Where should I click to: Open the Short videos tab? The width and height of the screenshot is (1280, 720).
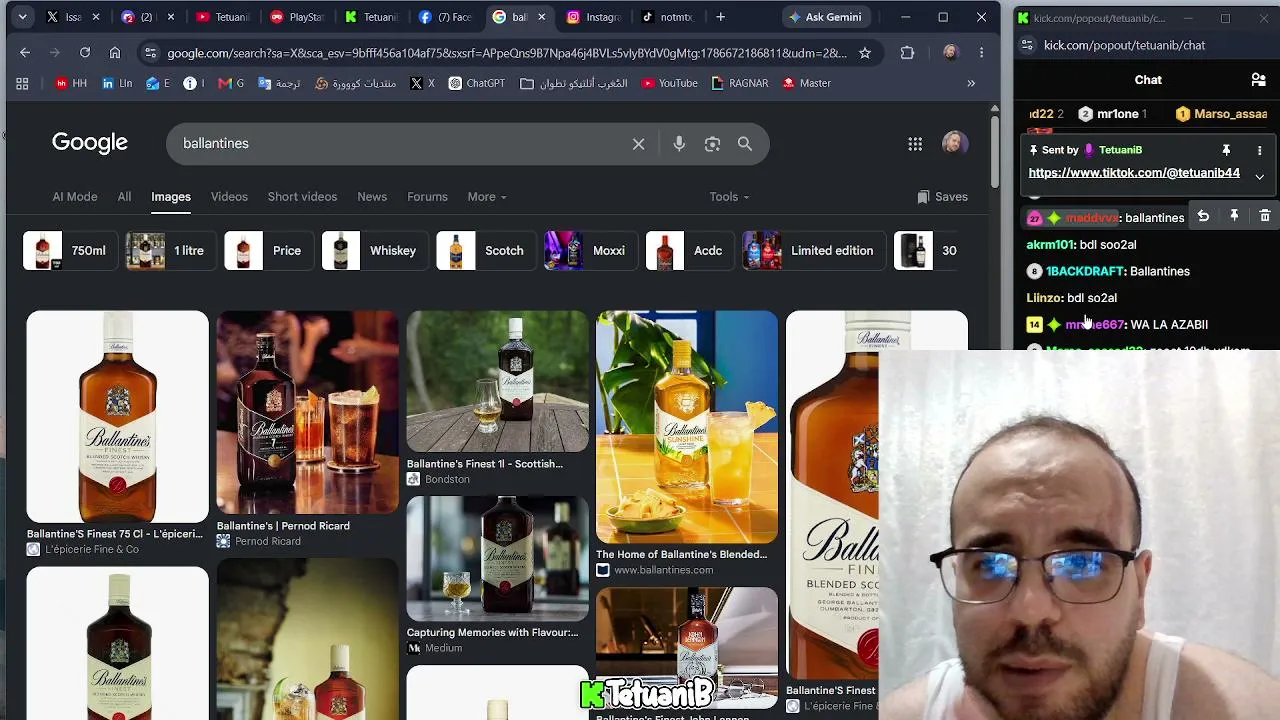click(302, 197)
